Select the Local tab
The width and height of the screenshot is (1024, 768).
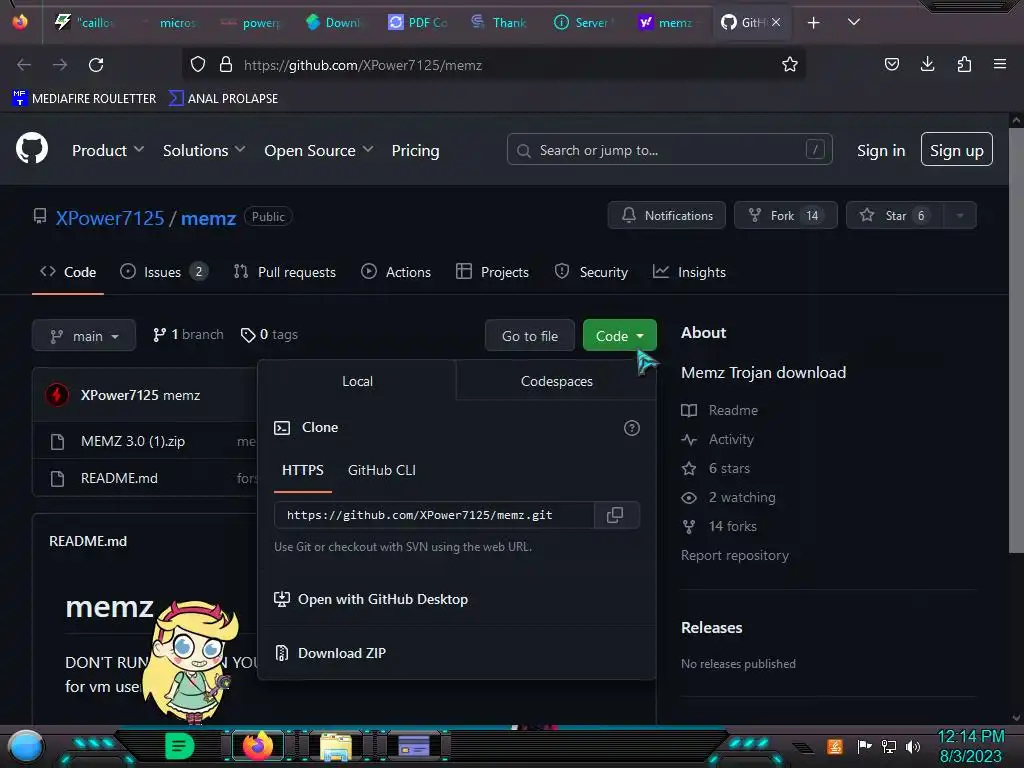pos(357,381)
